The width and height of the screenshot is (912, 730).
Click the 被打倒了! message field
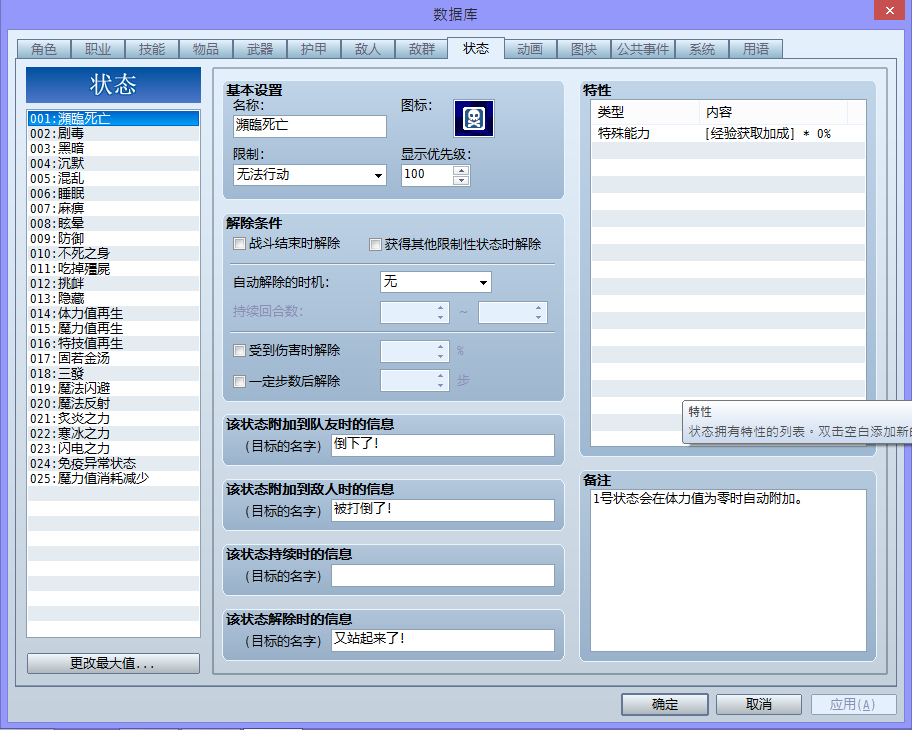pos(443,510)
